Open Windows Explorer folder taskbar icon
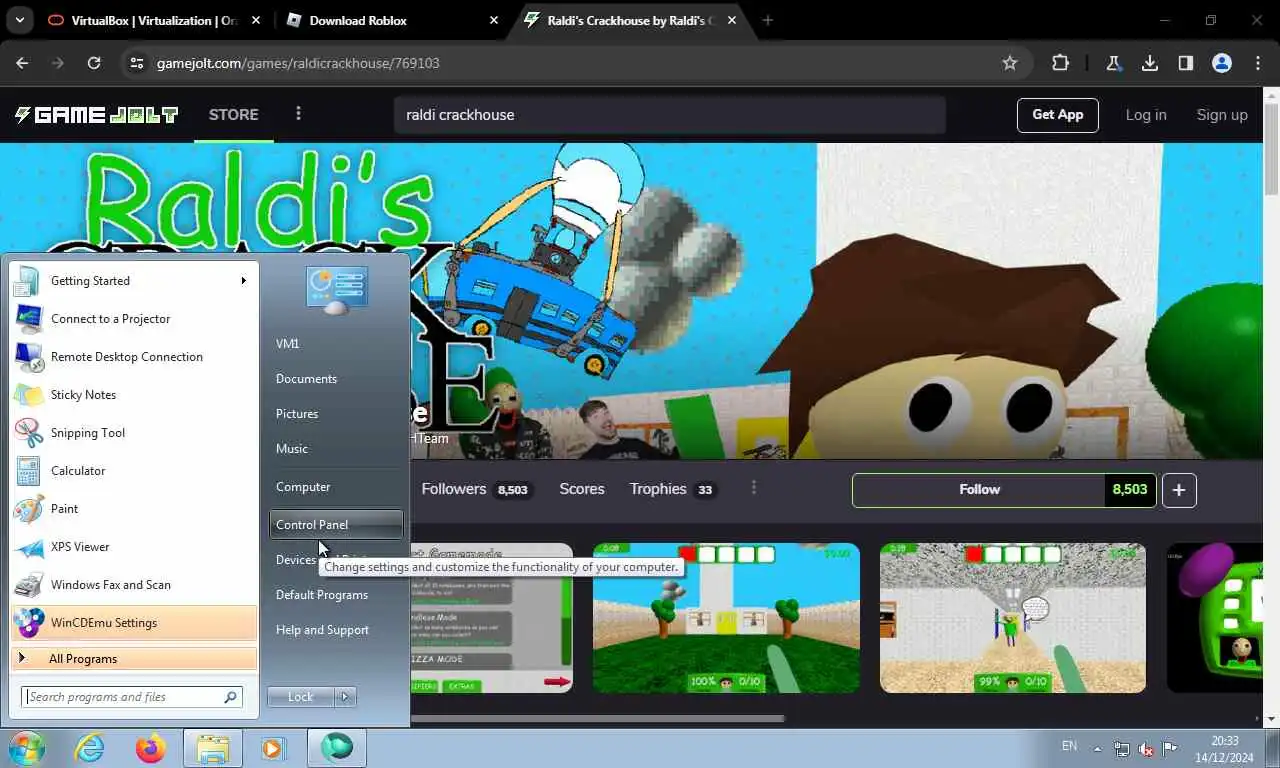This screenshot has height=768, width=1280. [213, 747]
